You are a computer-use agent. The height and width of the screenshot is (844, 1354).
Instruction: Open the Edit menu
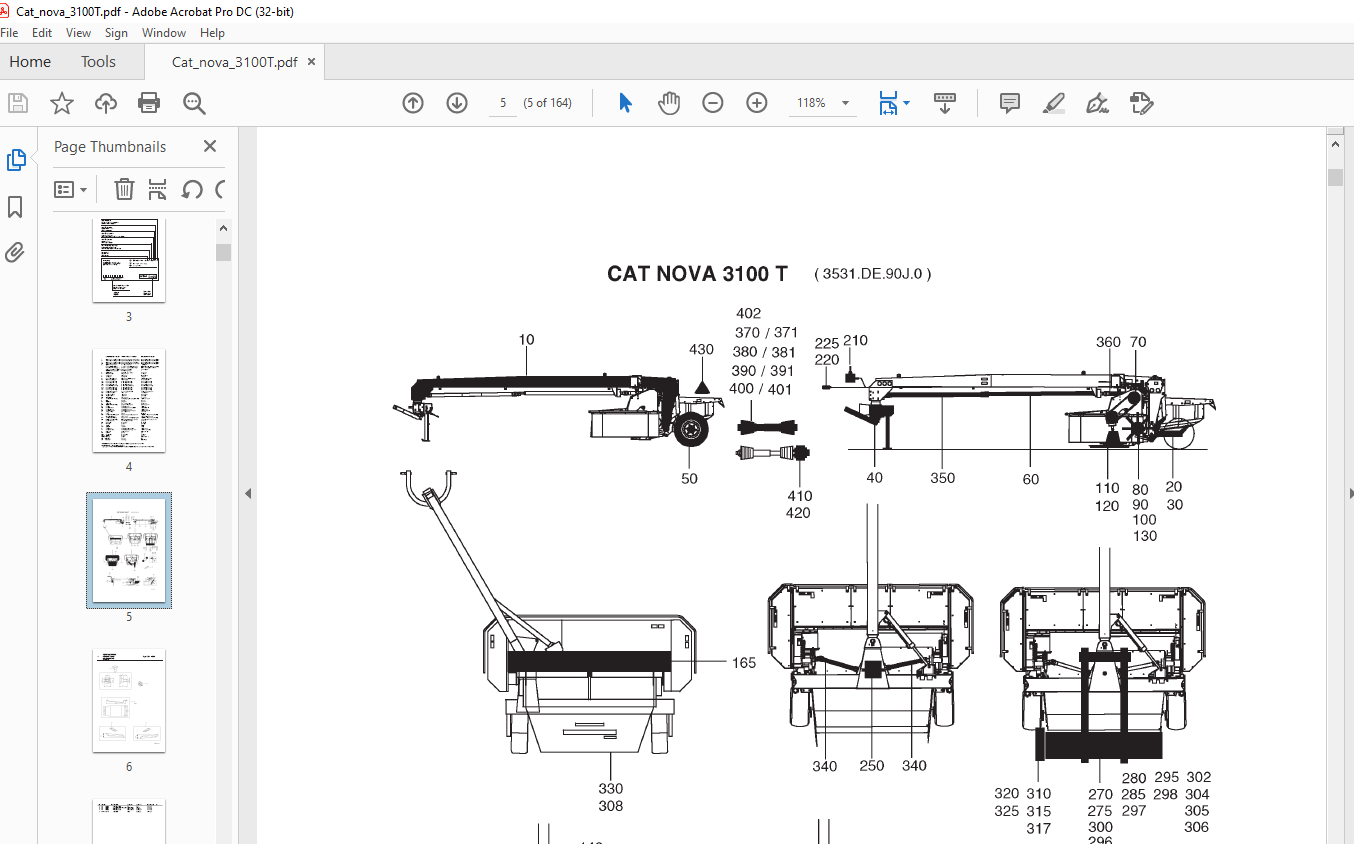point(42,33)
